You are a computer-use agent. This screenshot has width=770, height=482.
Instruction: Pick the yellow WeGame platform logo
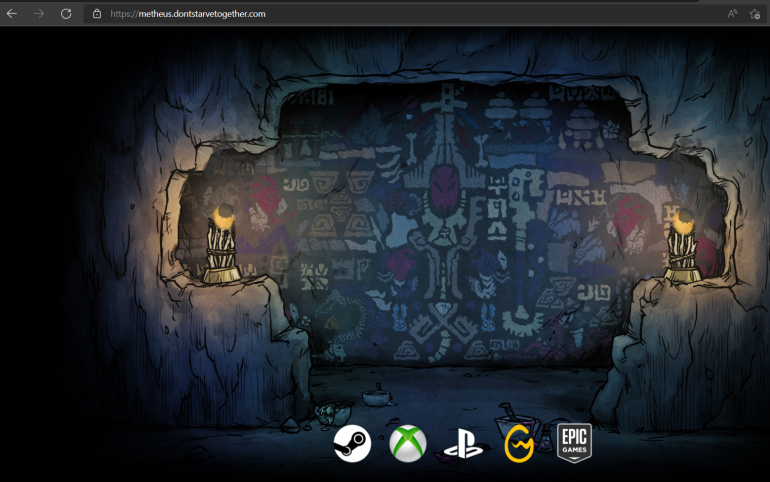click(519, 444)
